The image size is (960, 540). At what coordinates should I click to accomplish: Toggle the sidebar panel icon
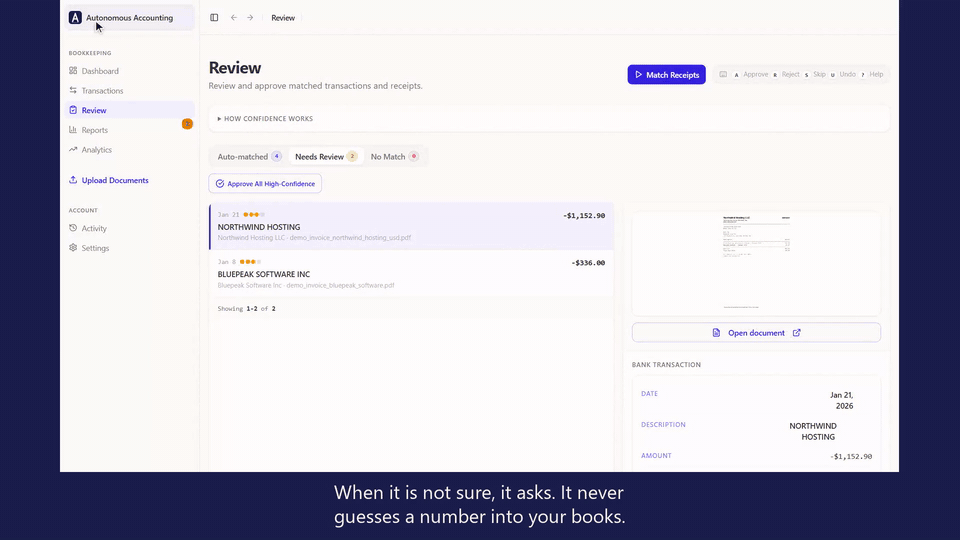[x=214, y=18]
